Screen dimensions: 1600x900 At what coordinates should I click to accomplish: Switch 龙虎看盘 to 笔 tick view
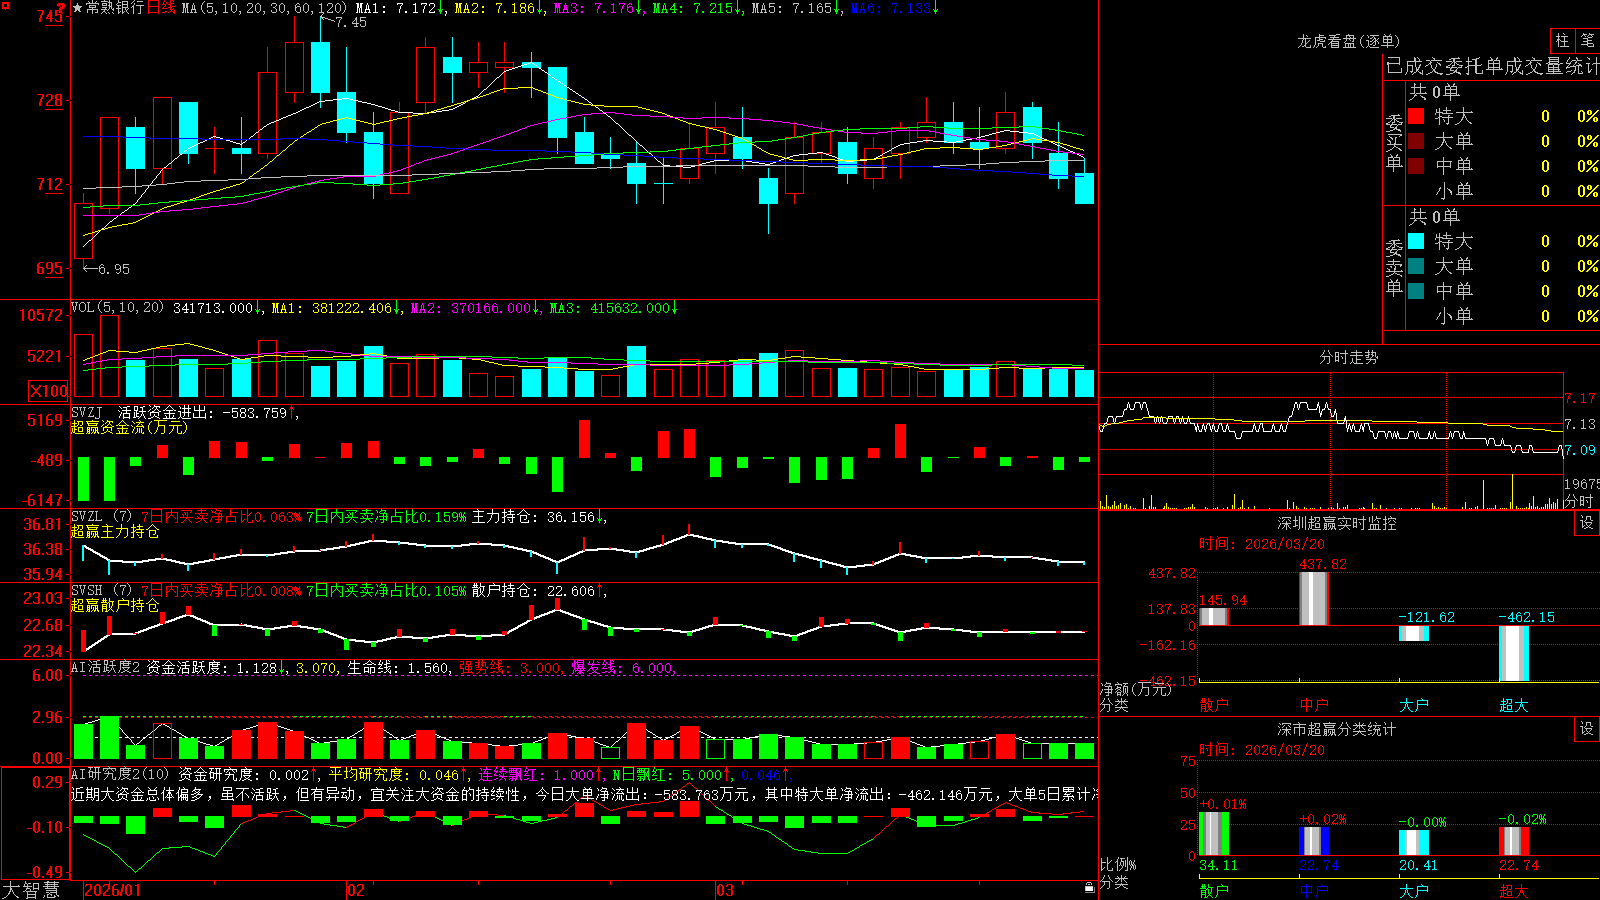[1587, 41]
